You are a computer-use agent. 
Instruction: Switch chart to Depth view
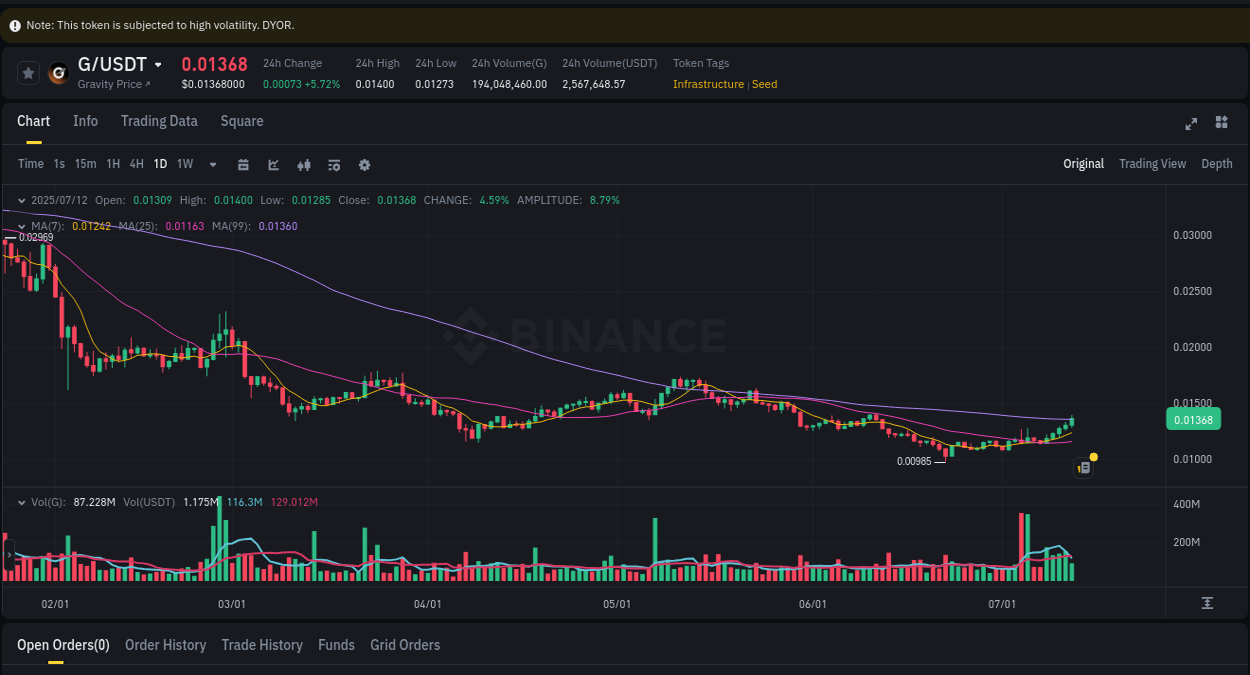coord(1217,163)
